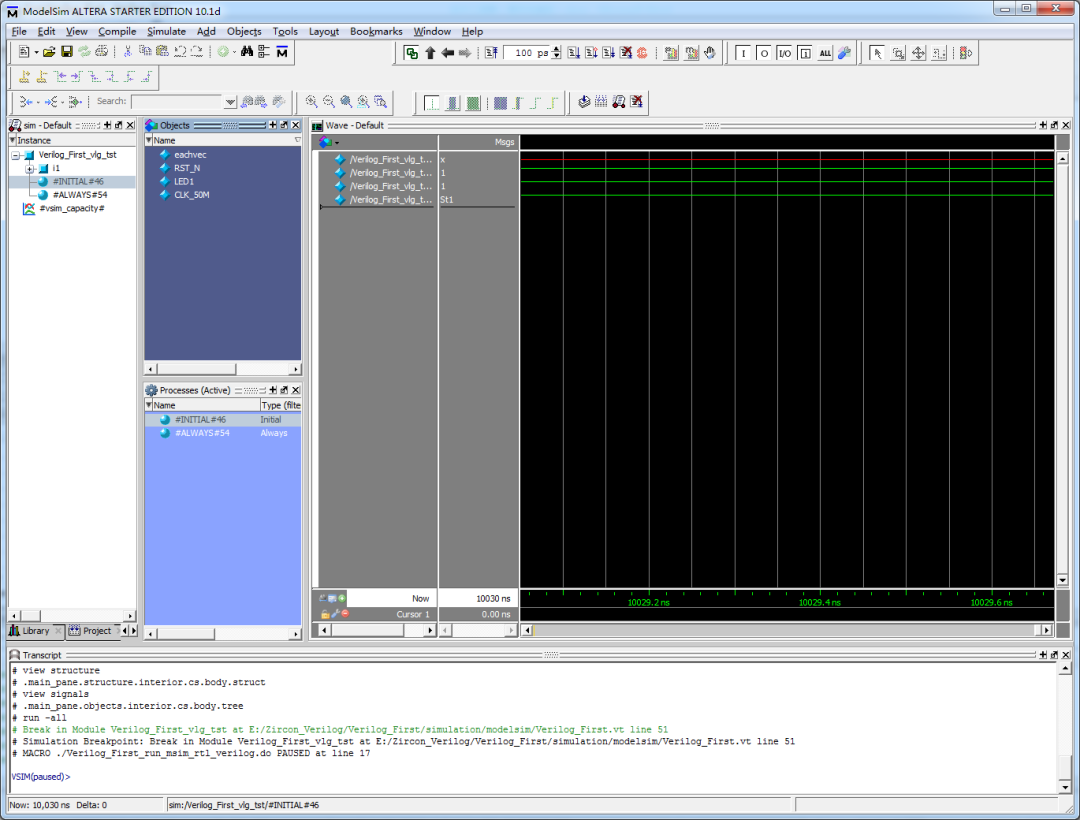
Task: Select the CLK_50M signal in Objects
Action: [x=191, y=195]
